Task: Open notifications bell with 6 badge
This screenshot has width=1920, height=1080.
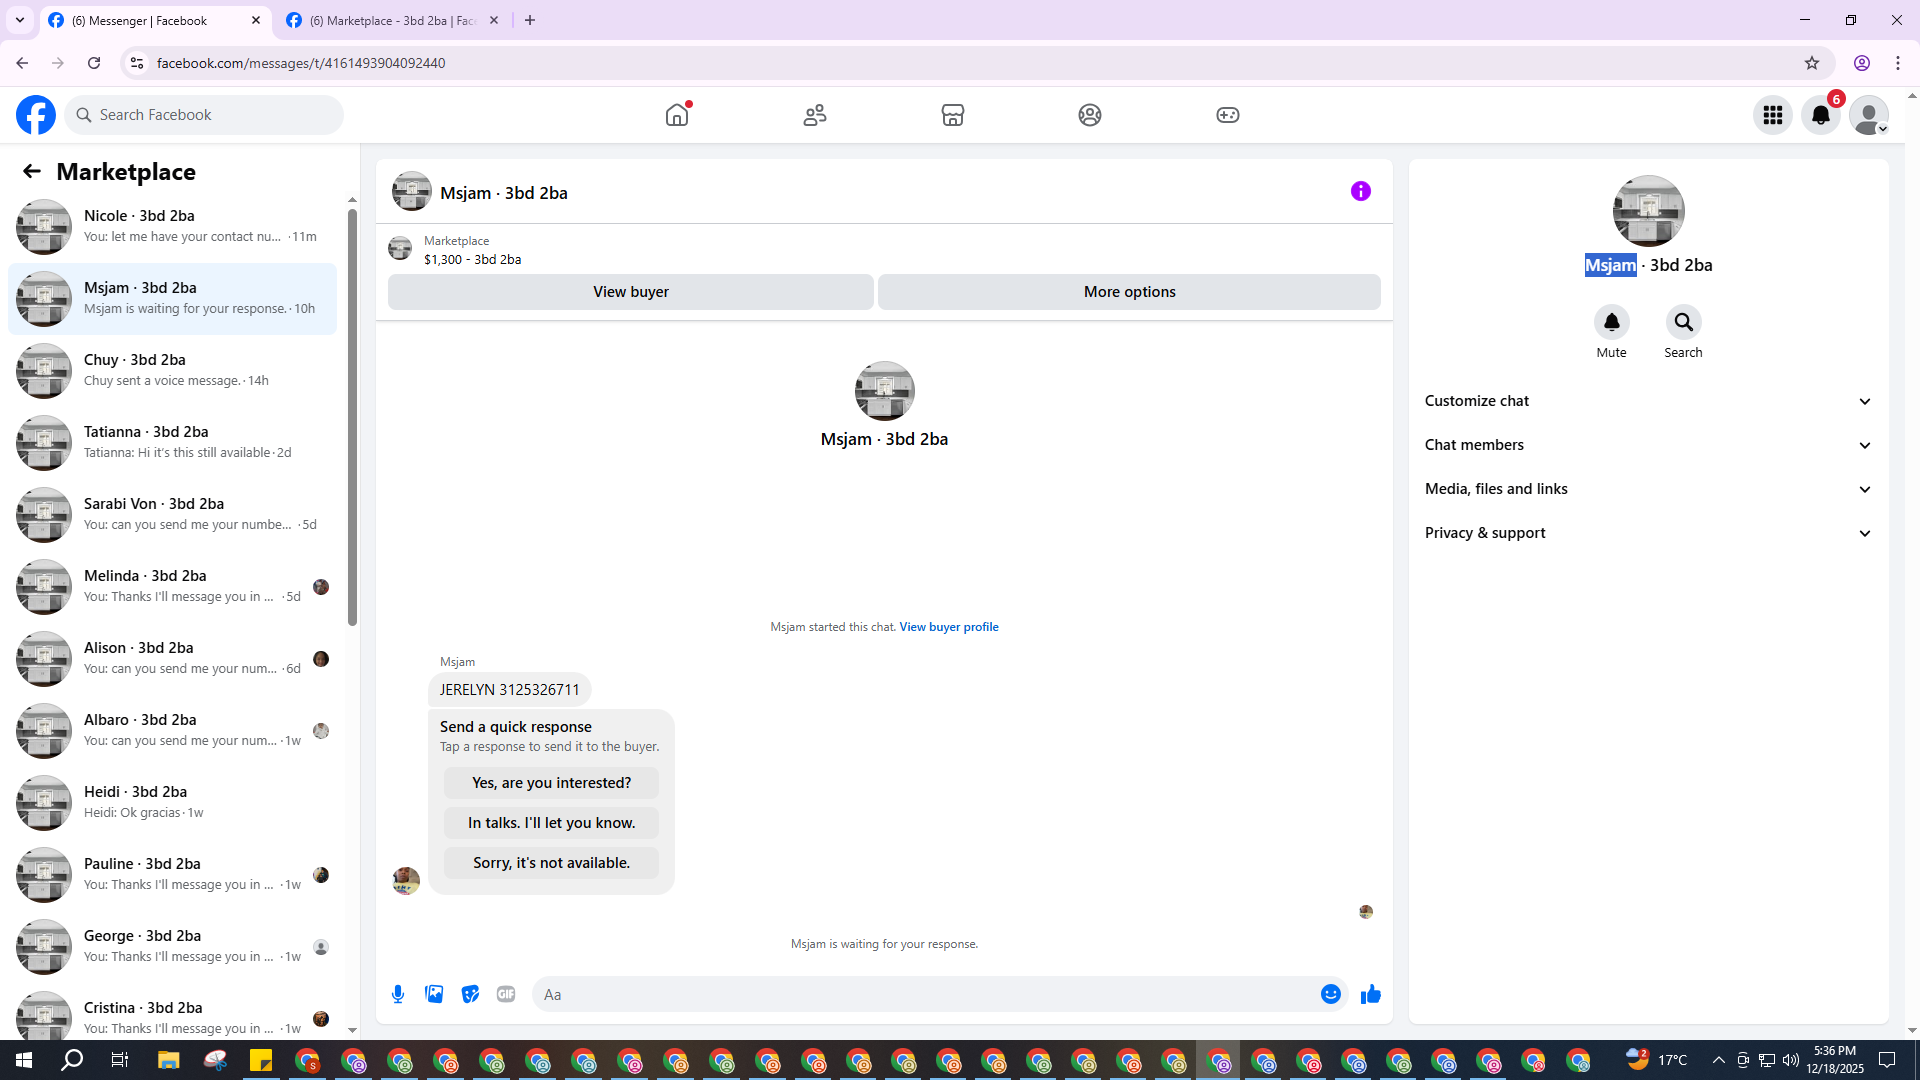Action: (x=1821, y=115)
